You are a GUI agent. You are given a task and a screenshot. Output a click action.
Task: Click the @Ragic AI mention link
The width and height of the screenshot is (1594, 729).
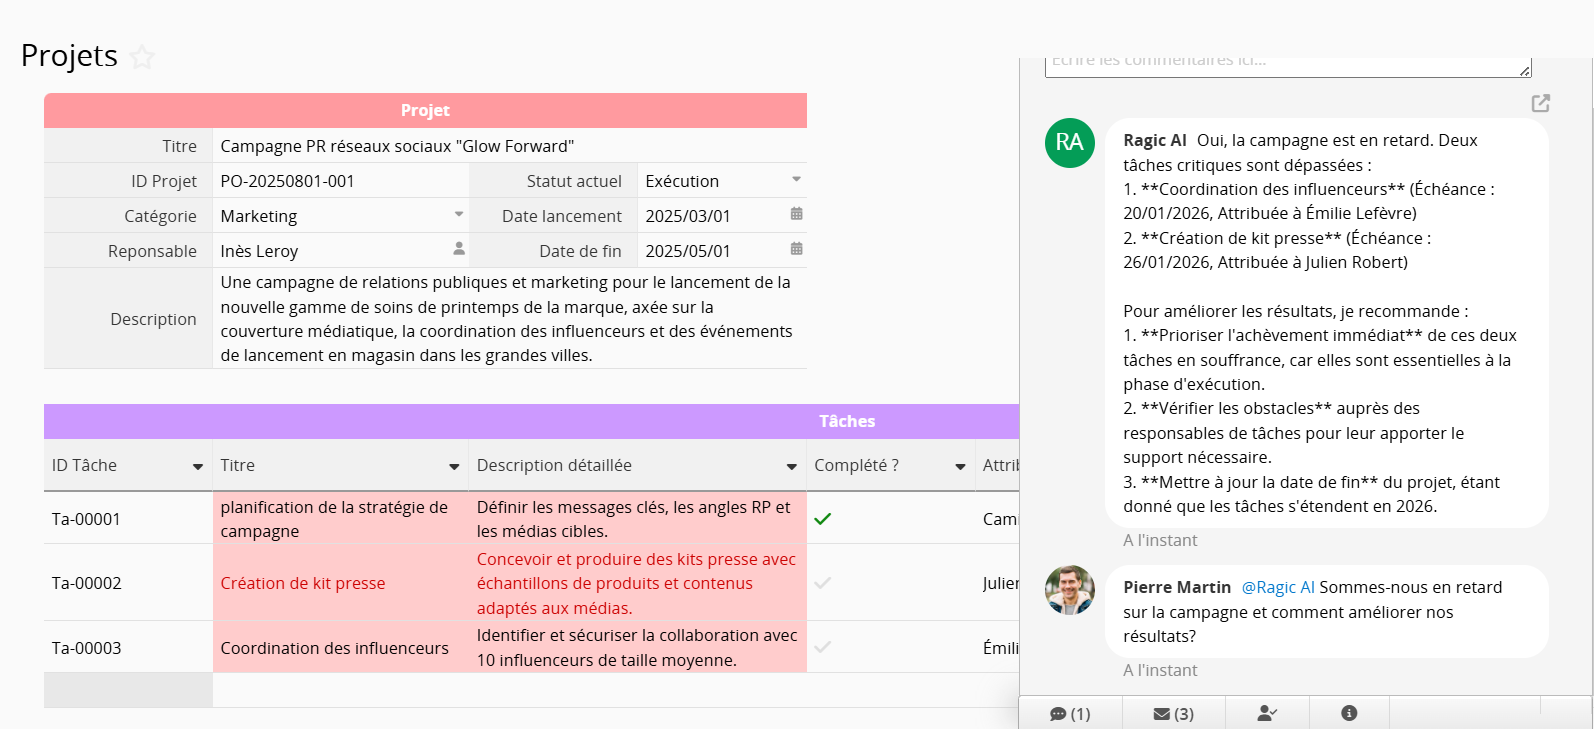click(x=1278, y=588)
